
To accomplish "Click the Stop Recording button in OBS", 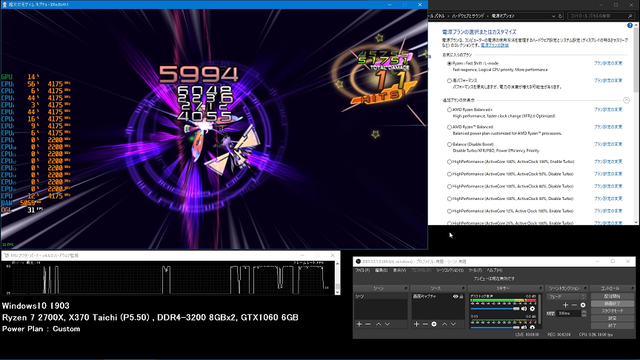I will (612, 304).
